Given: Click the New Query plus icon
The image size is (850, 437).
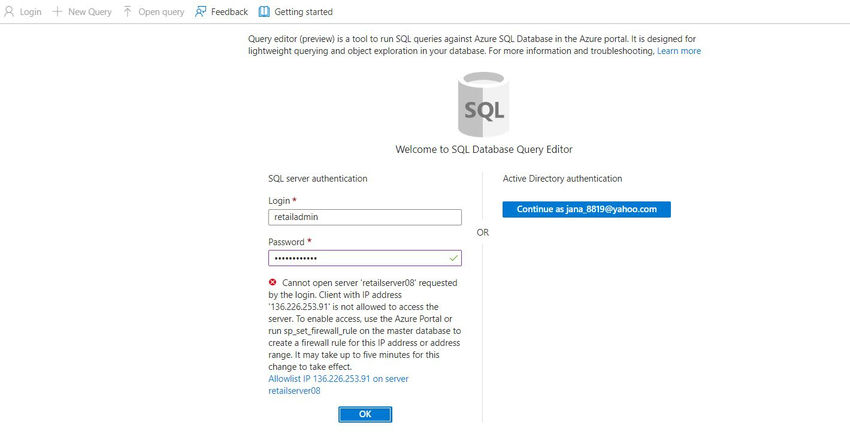Looking at the screenshot, I should [x=57, y=11].
